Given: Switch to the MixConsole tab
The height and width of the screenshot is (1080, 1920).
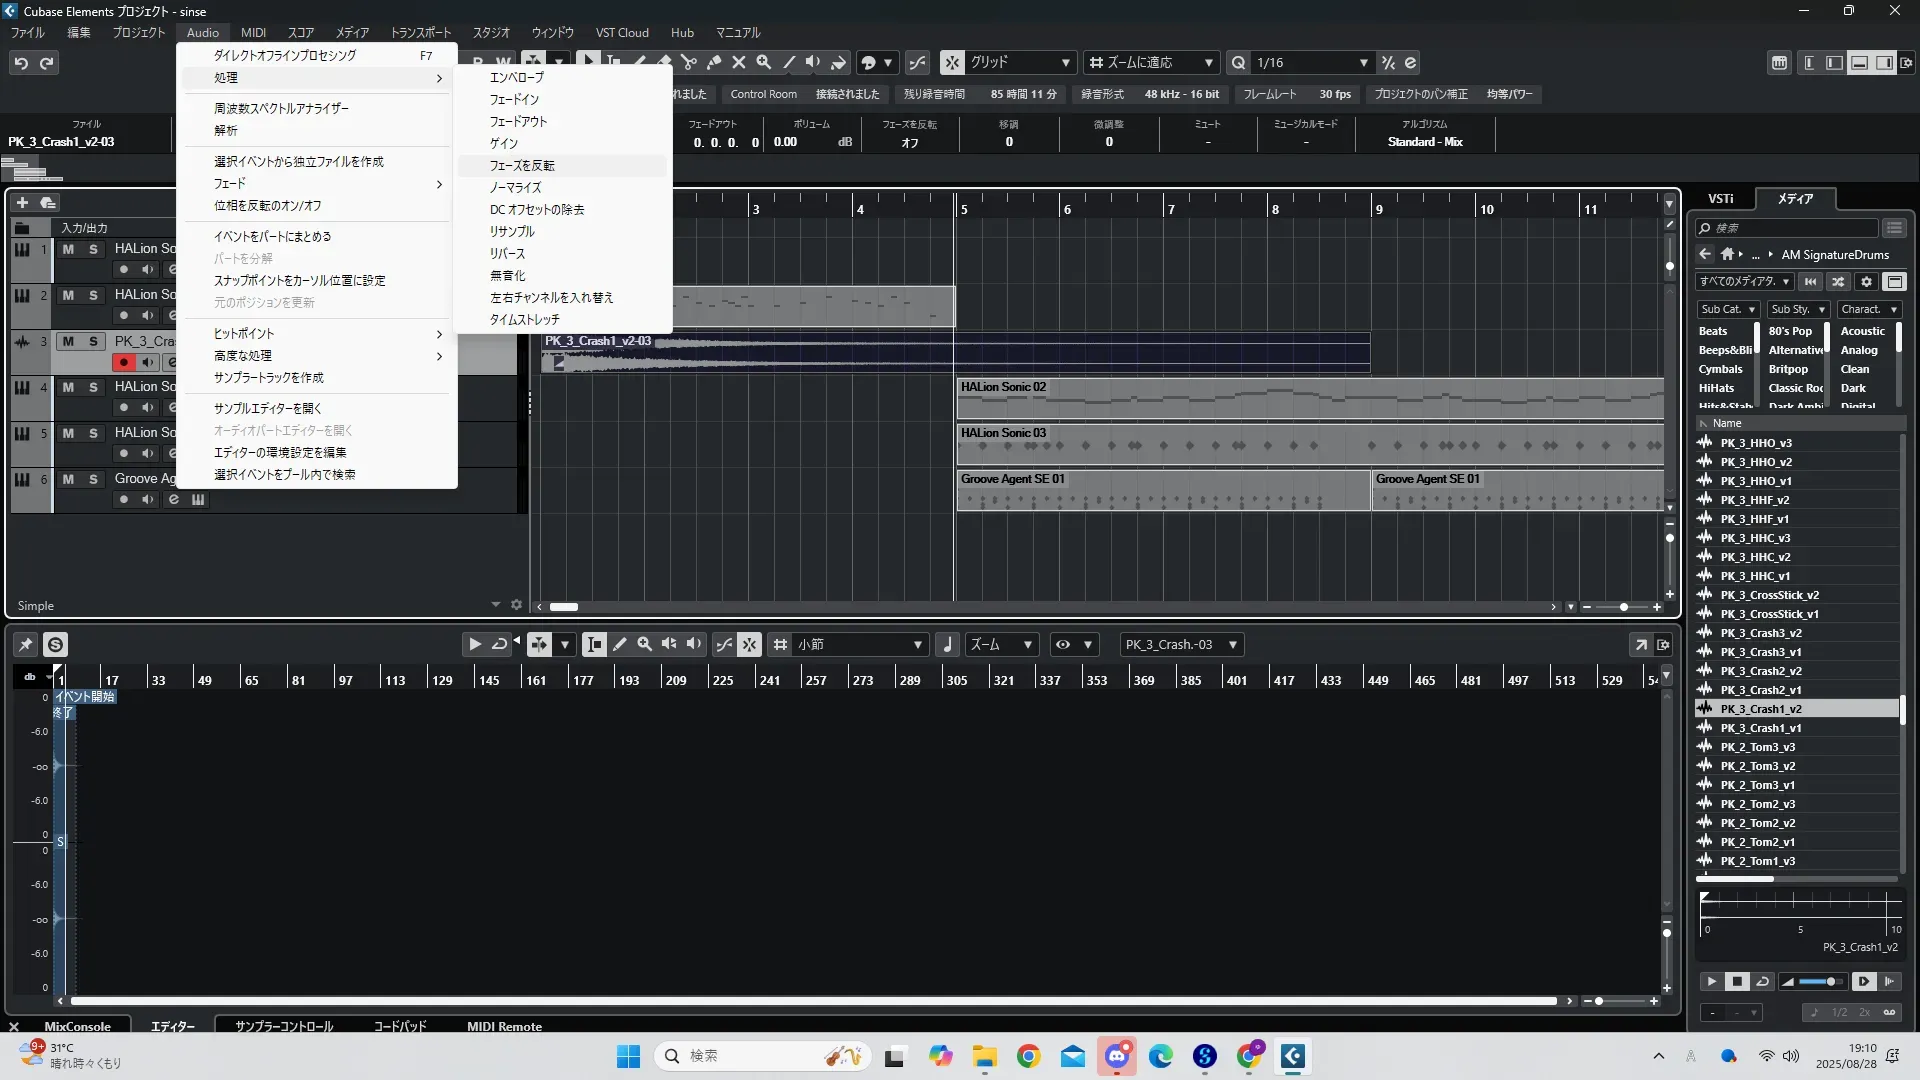Looking at the screenshot, I should 77,1026.
